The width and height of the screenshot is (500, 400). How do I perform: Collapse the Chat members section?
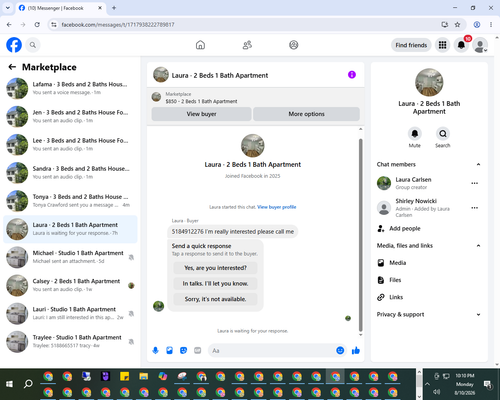[478, 164]
